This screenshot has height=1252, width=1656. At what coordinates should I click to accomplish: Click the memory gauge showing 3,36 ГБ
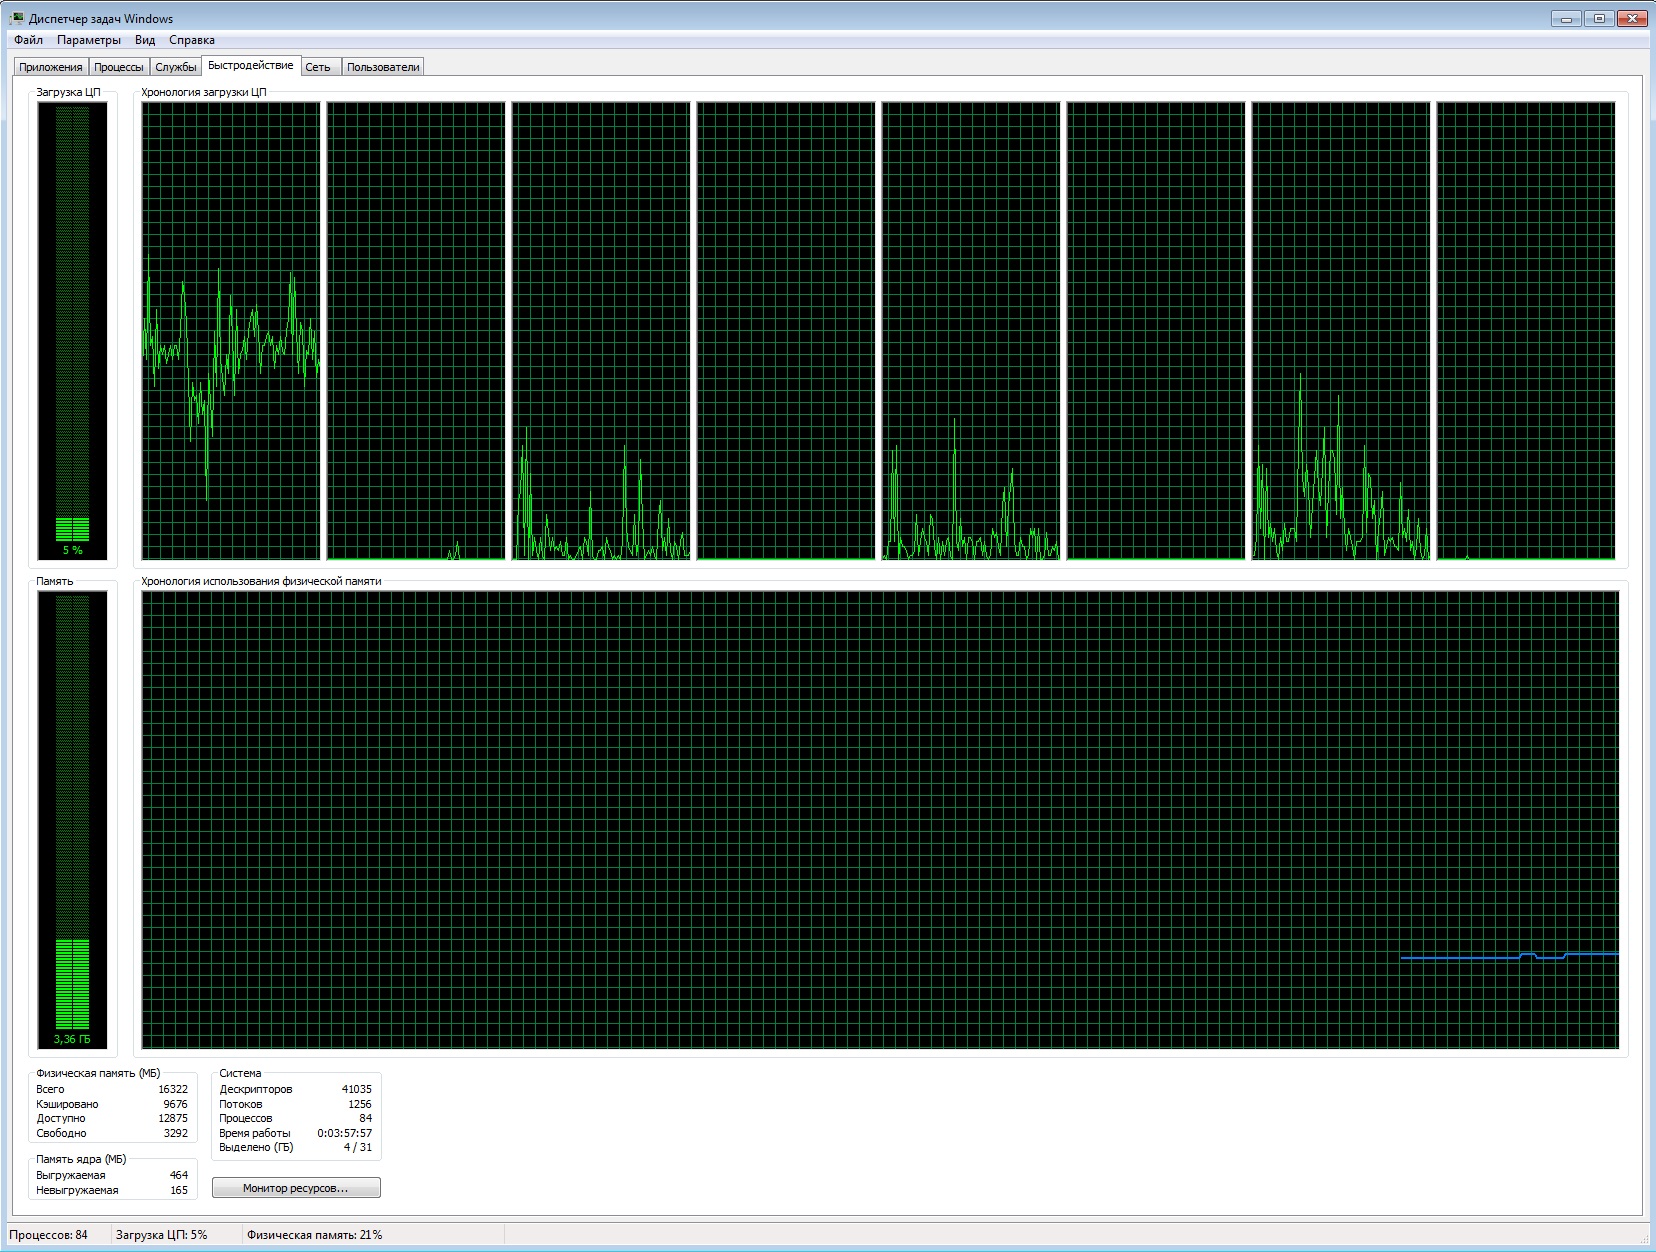tap(72, 820)
